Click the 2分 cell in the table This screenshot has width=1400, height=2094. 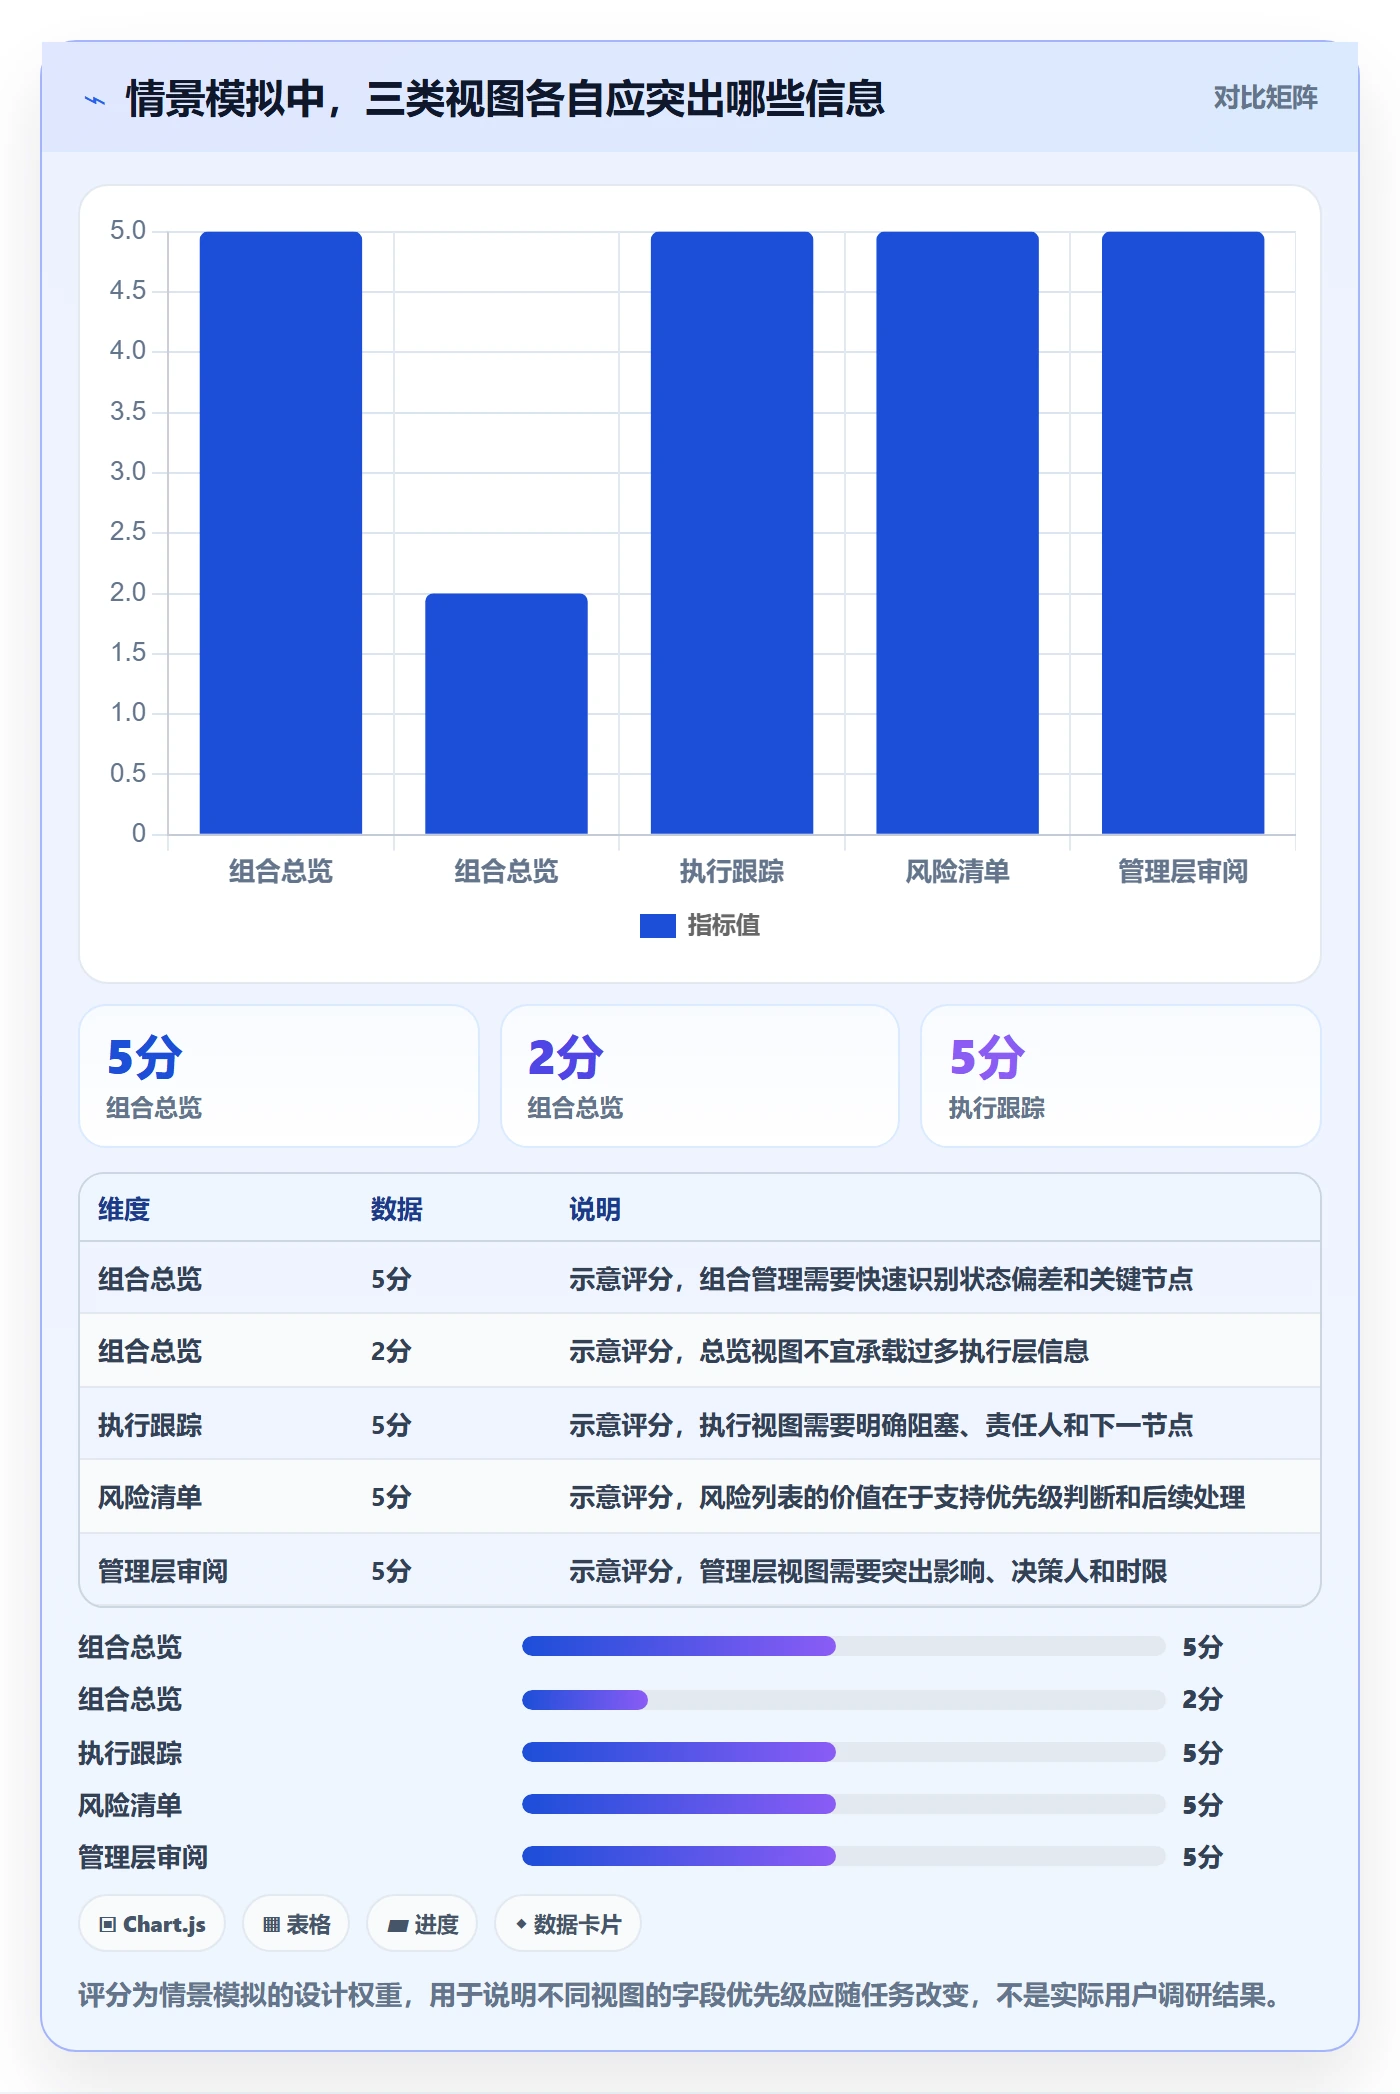point(391,1351)
